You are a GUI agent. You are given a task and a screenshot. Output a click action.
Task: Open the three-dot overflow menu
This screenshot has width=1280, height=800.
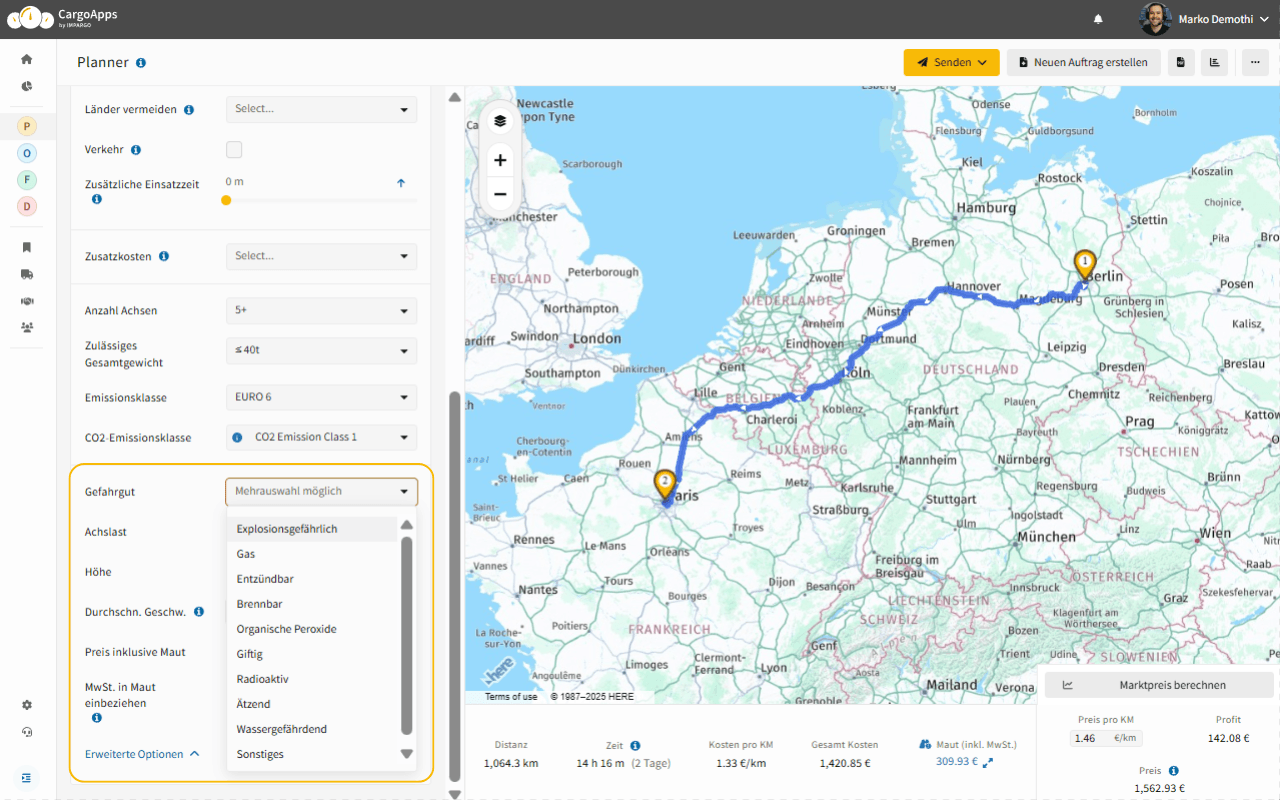point(1254,62)
